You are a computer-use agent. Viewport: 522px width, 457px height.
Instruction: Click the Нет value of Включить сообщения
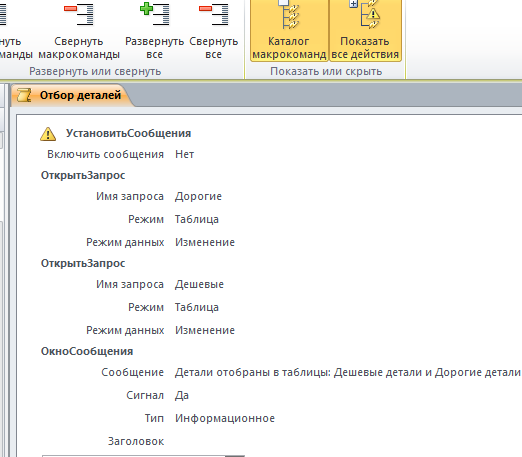click(184, 154)
